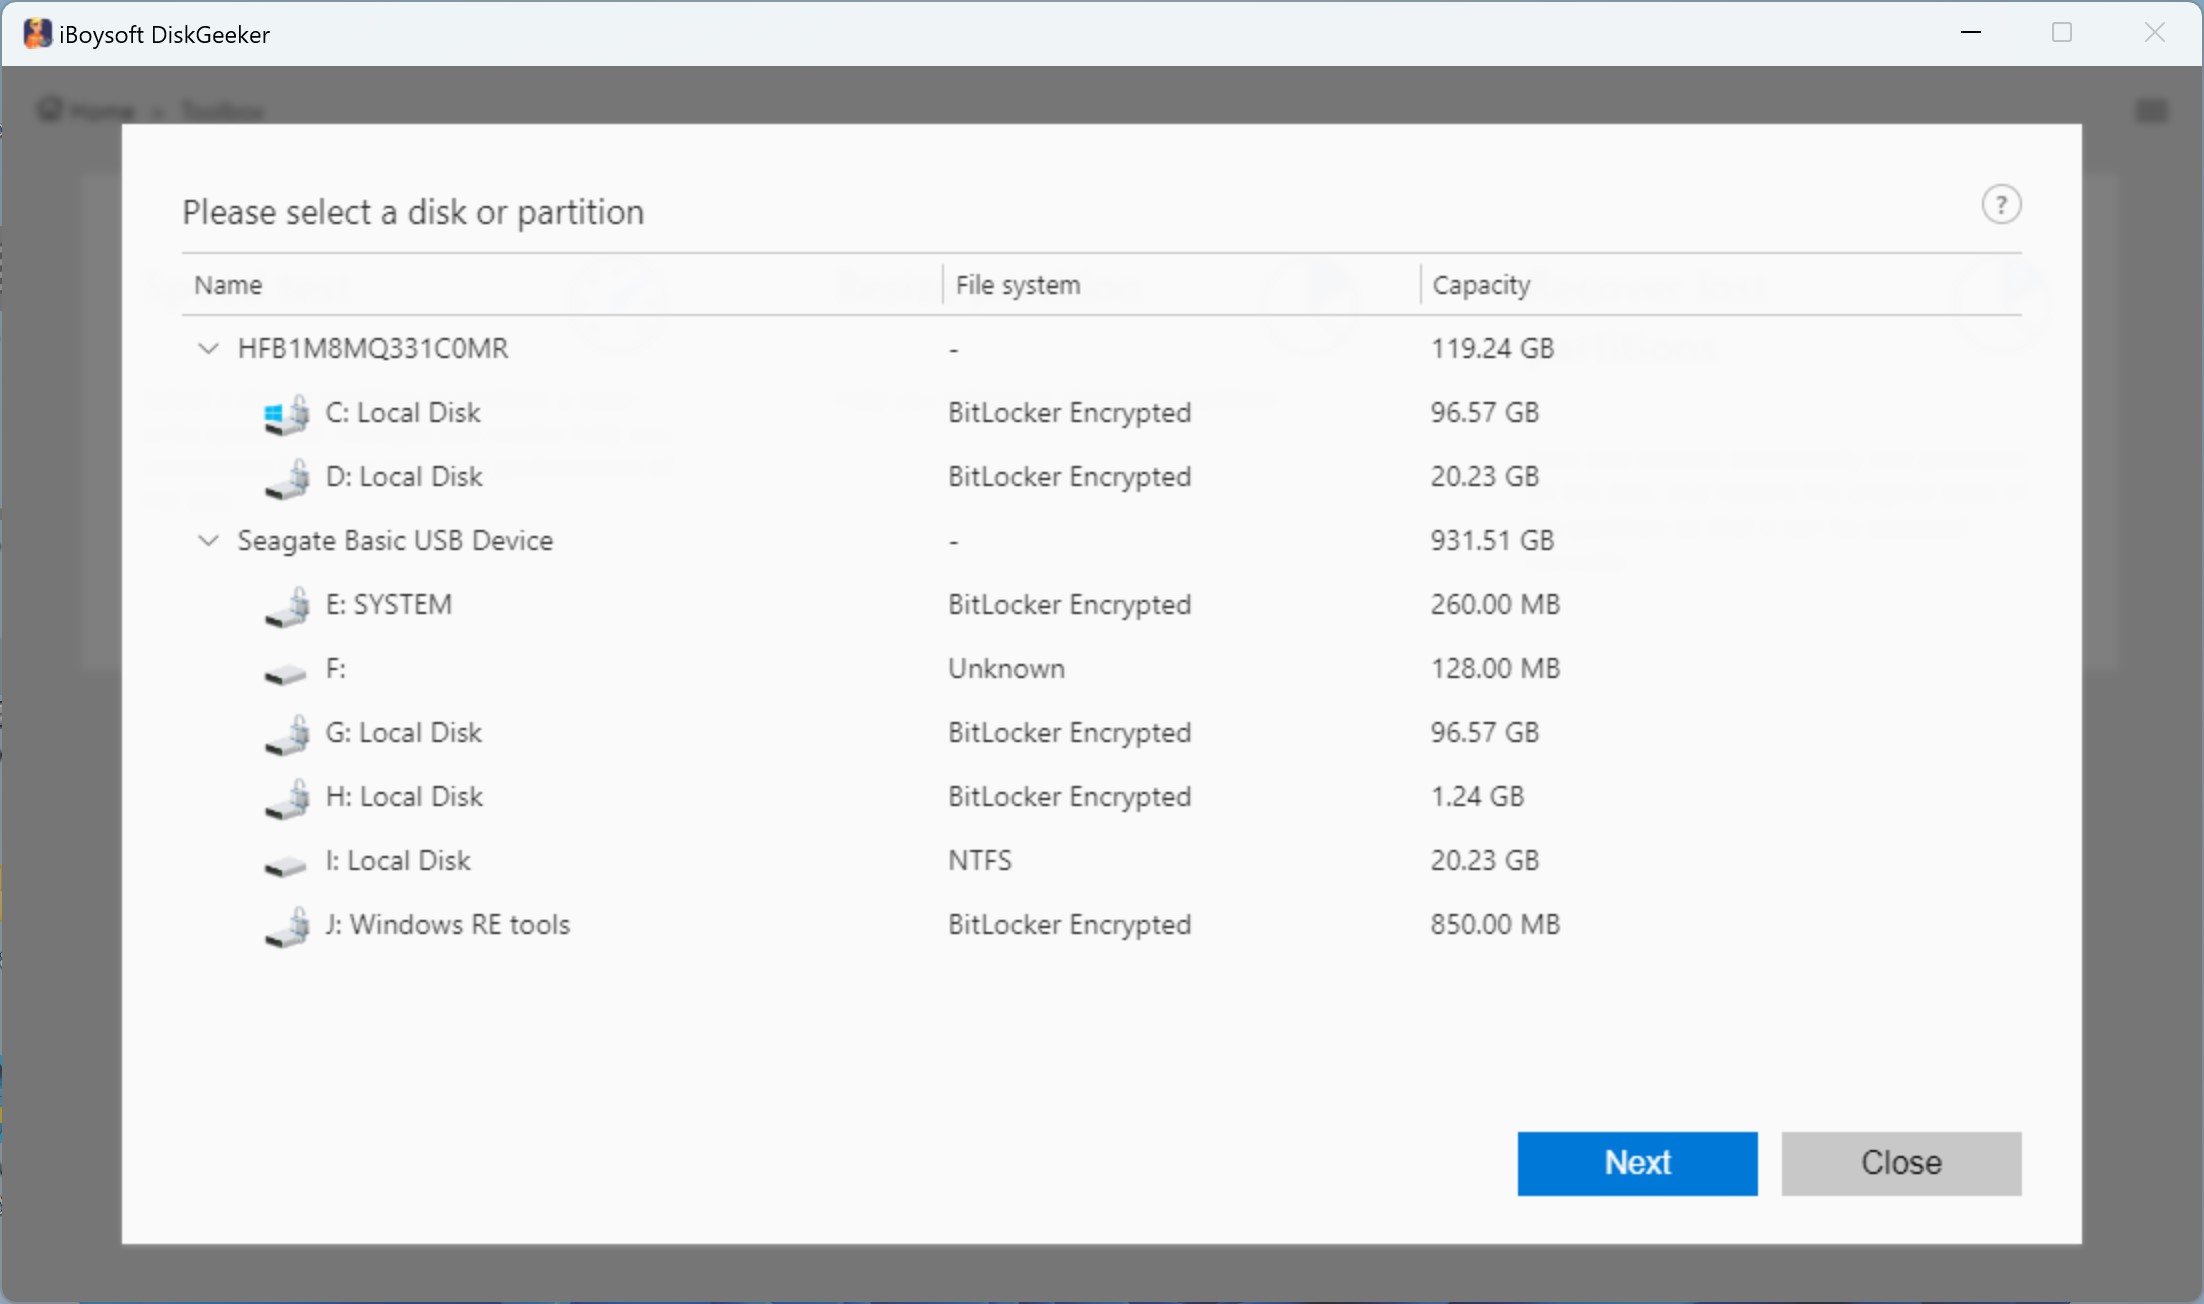Click the G: Local Disk locked drive icon

point(286,735)
